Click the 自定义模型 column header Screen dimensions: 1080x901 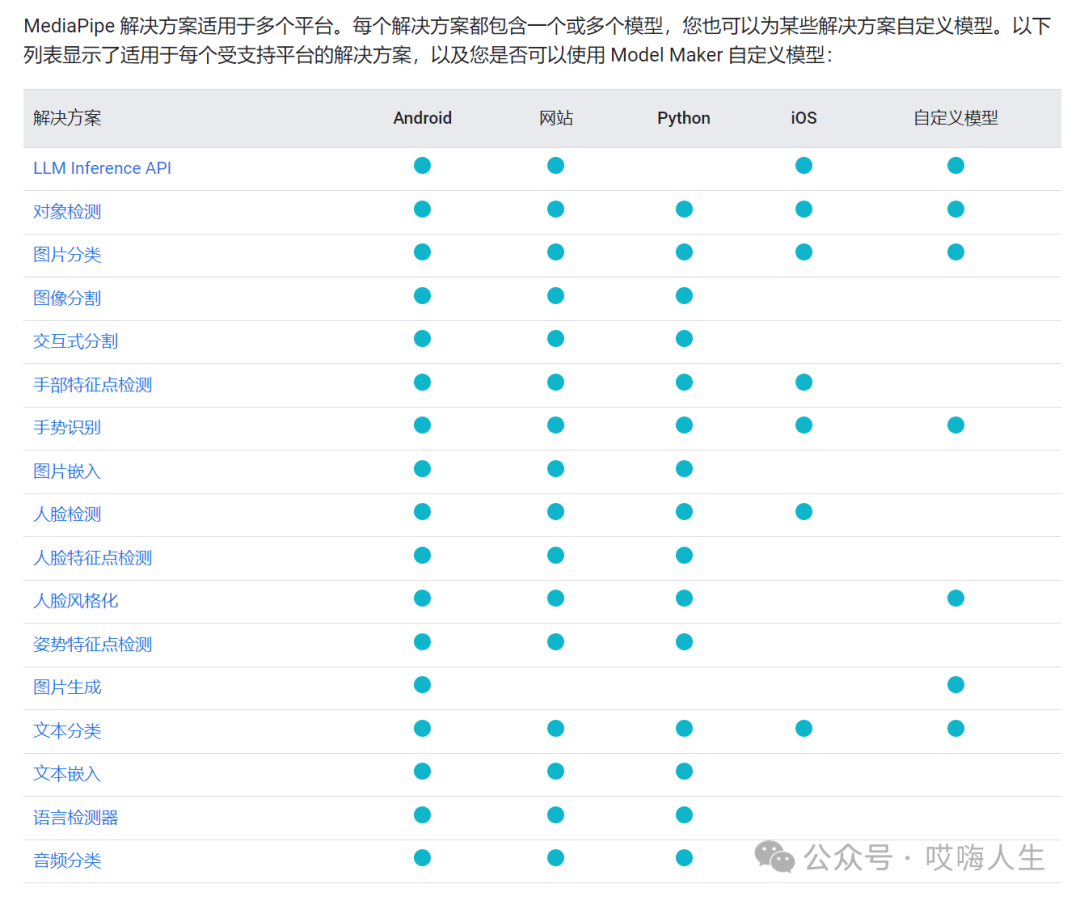coord(955,118)
